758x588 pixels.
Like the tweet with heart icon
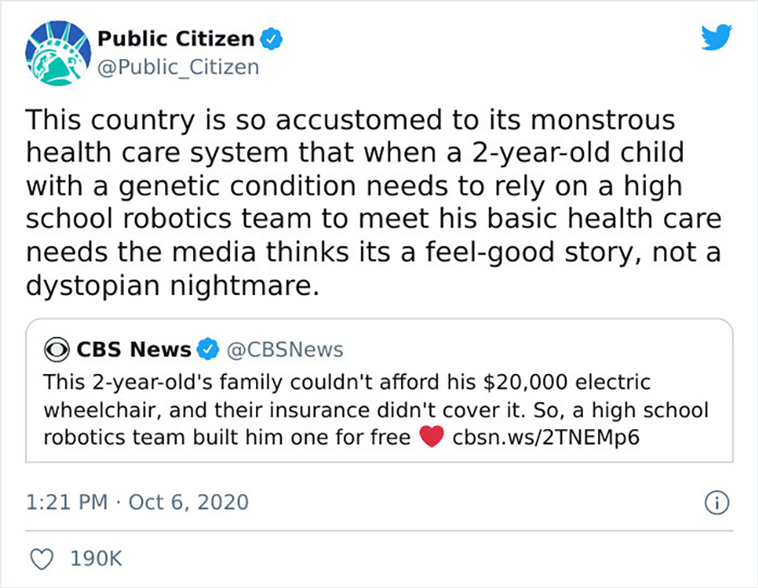[x=42, y=559]
